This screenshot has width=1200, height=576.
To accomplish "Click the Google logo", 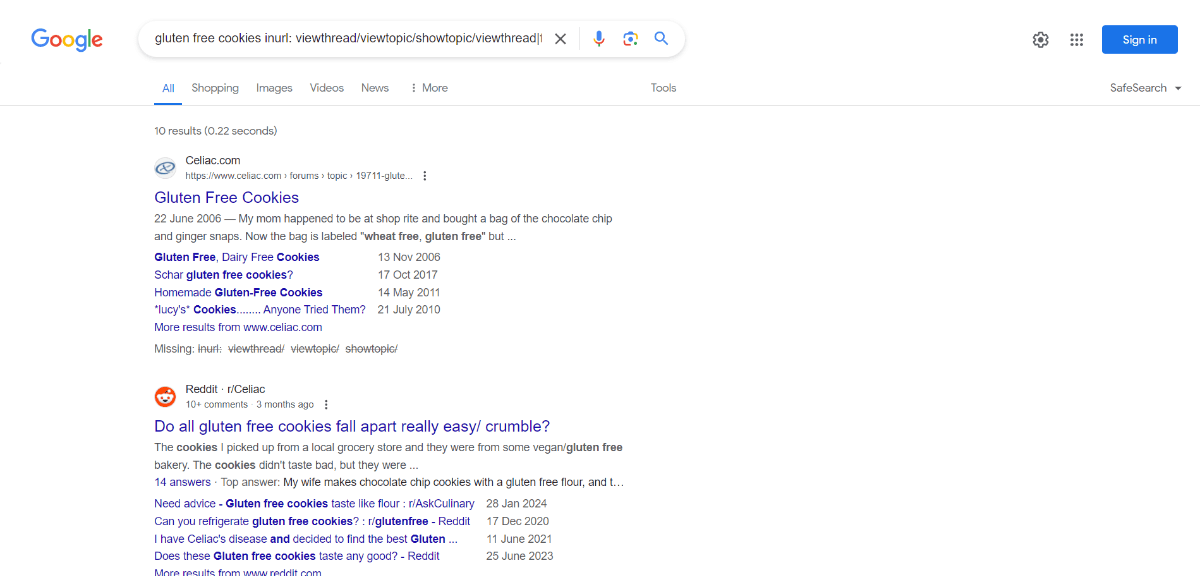I will pyautogui.click(x=67, y=39).
